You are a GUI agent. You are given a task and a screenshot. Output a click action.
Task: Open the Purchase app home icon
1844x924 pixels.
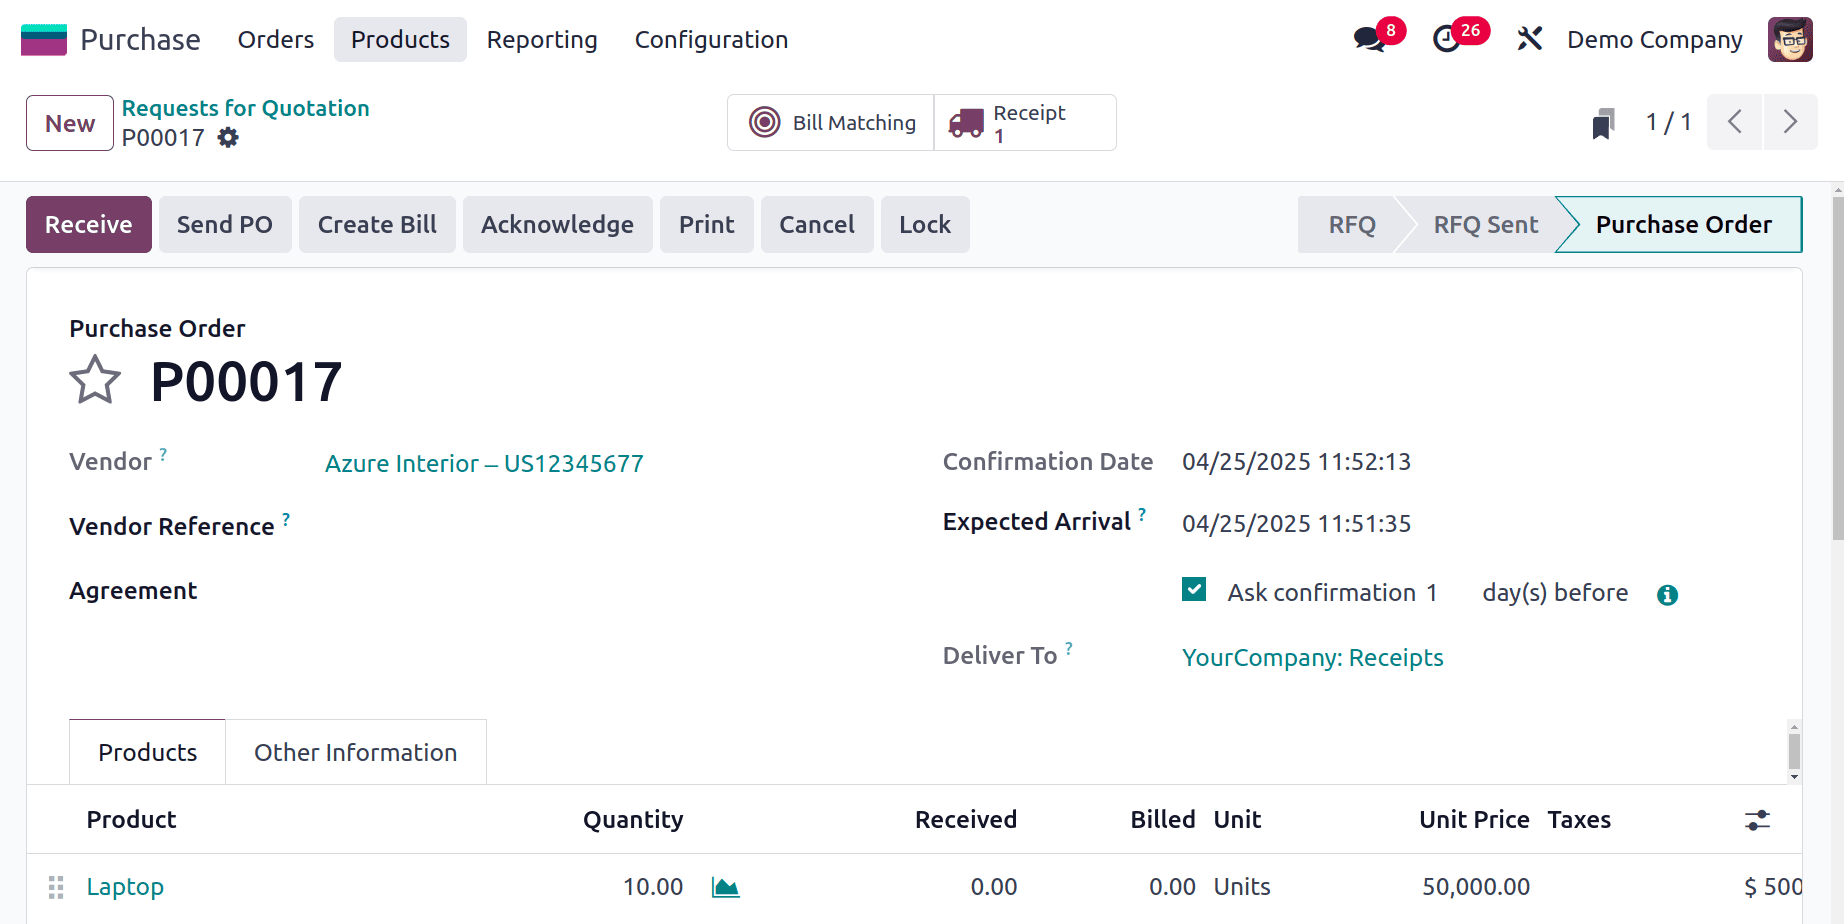(x=44, y=40)
